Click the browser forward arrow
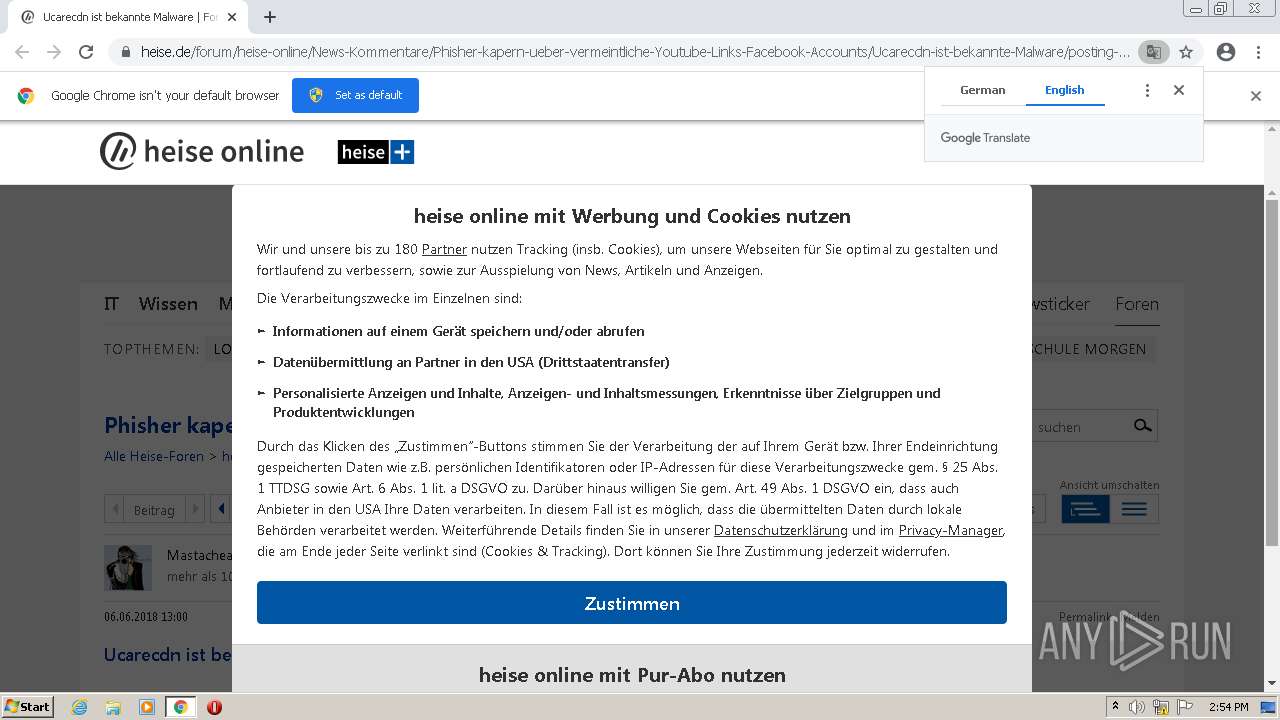Image resolution: width=1280 pixels, height=720 pixels. (x=54, y=52)
